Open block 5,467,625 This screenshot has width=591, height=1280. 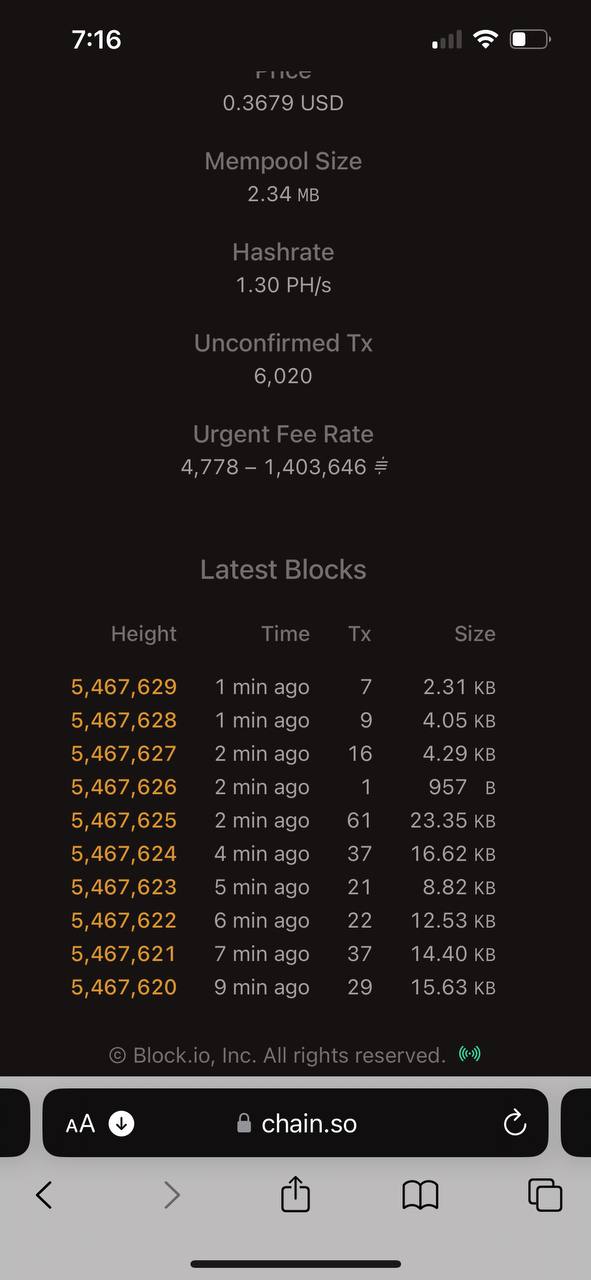pos(124,820)
